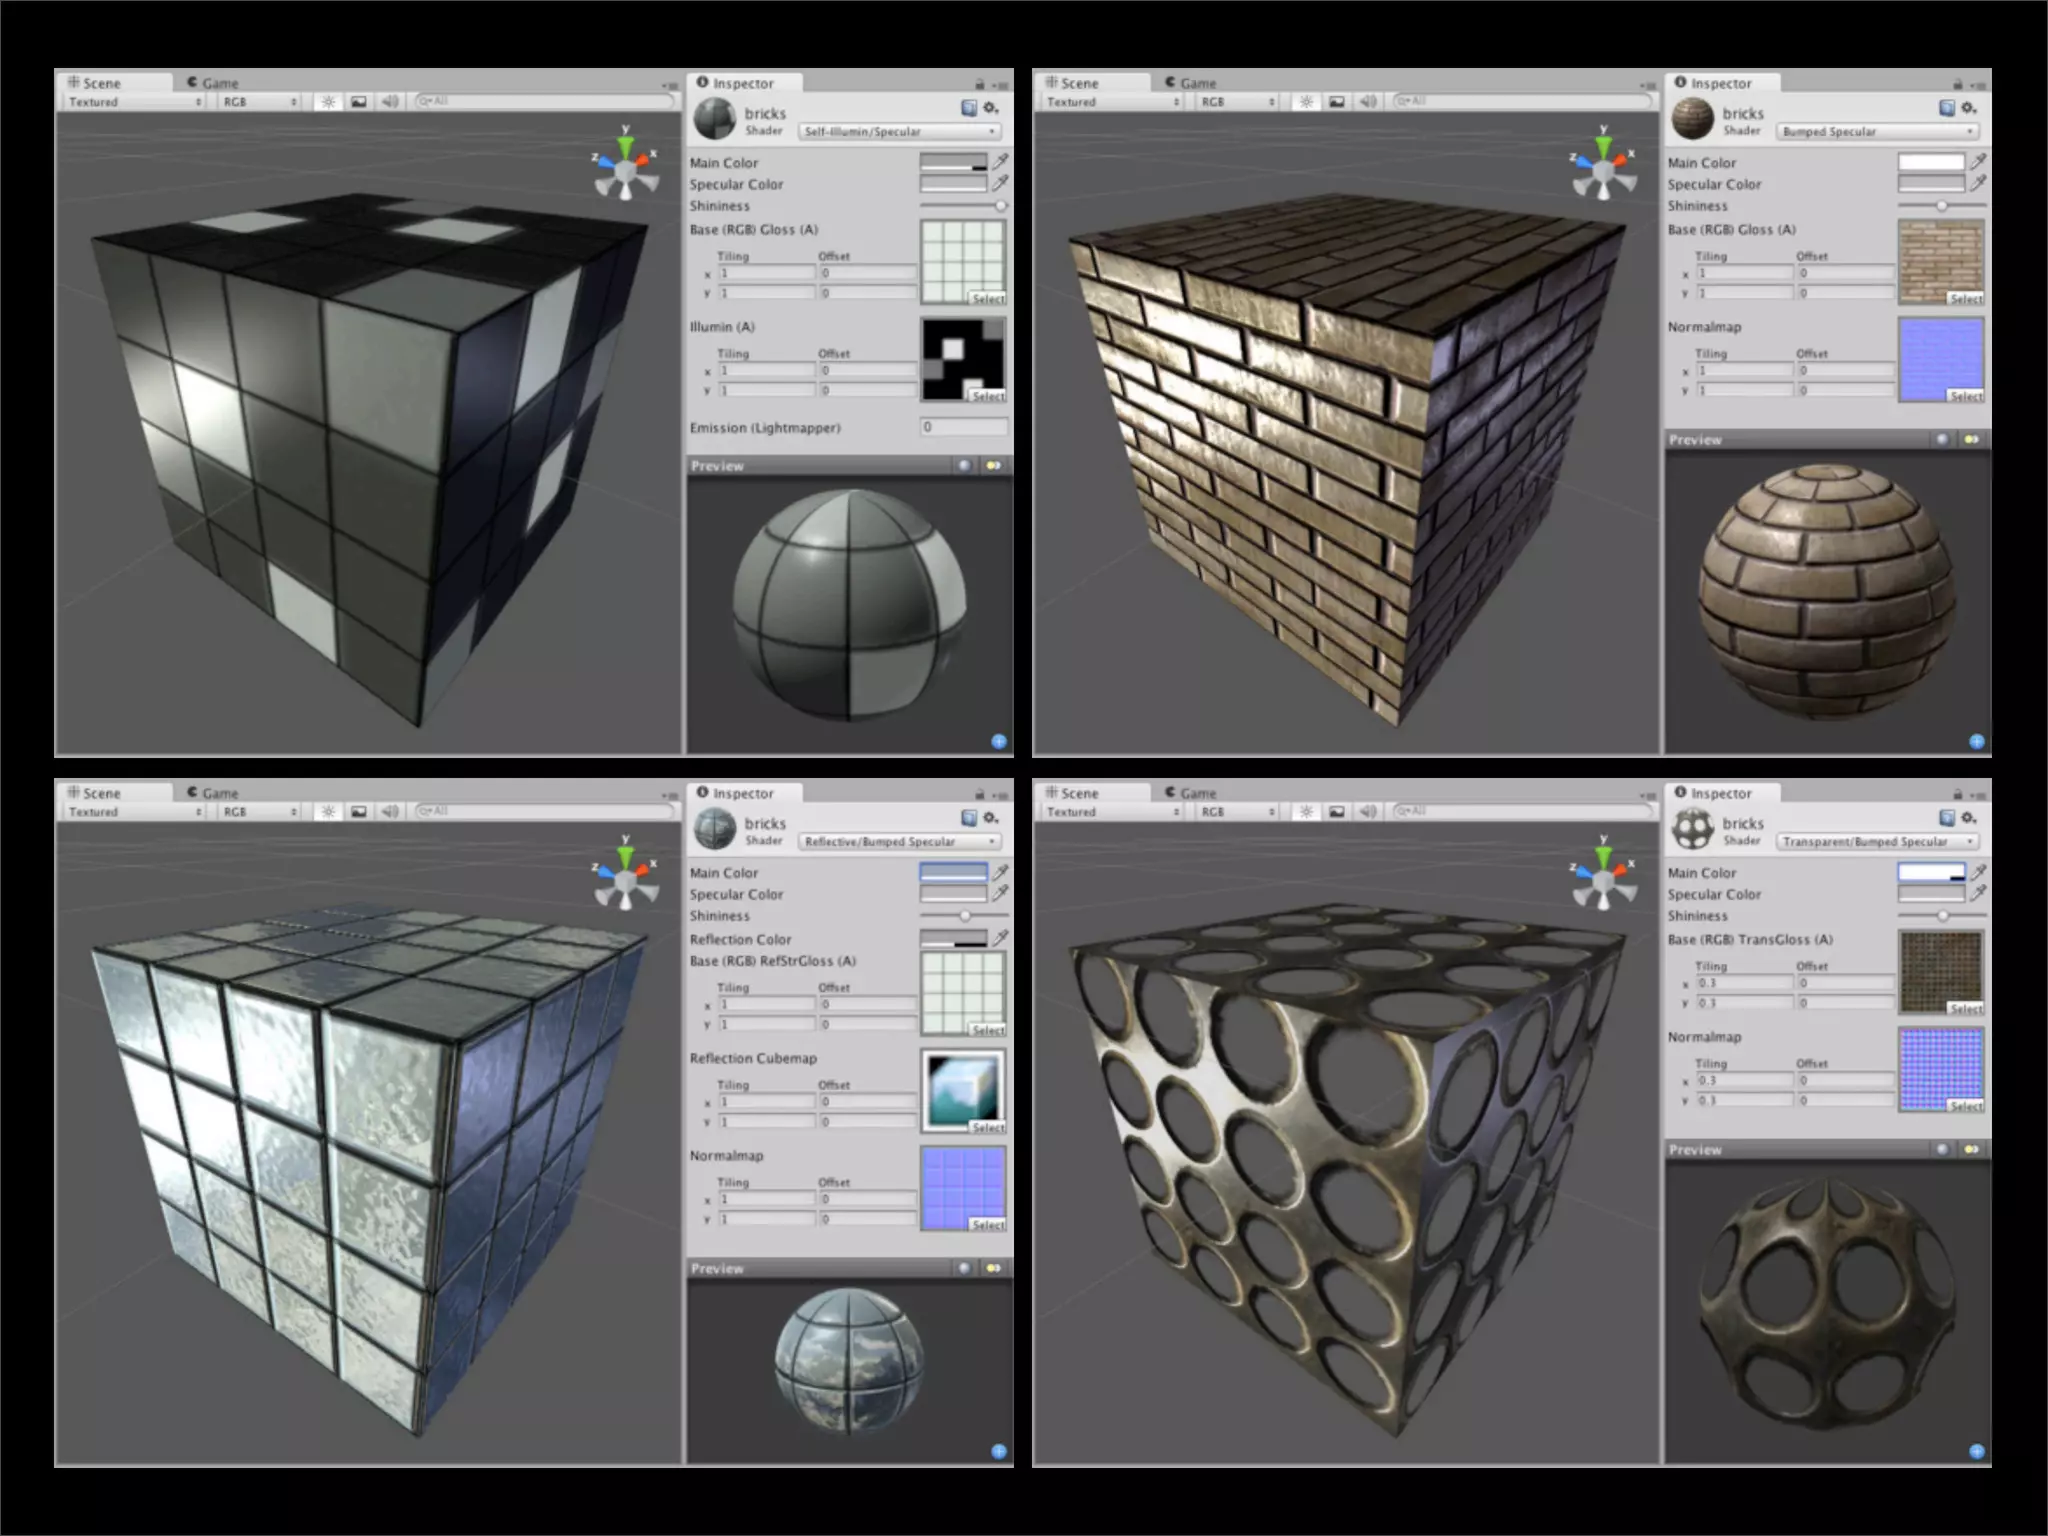This screenshot has width=2048, height=1536.
Task: Toggle scene lighting in Transparent/Bumped Specular scene view
Action: click(1305, 812)
